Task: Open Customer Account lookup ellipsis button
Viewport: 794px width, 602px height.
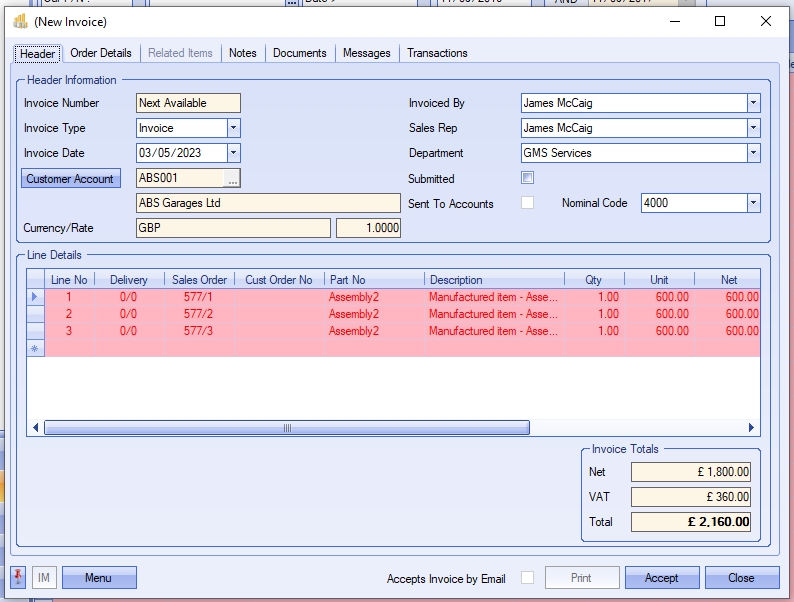Action: tap(232, 178)
